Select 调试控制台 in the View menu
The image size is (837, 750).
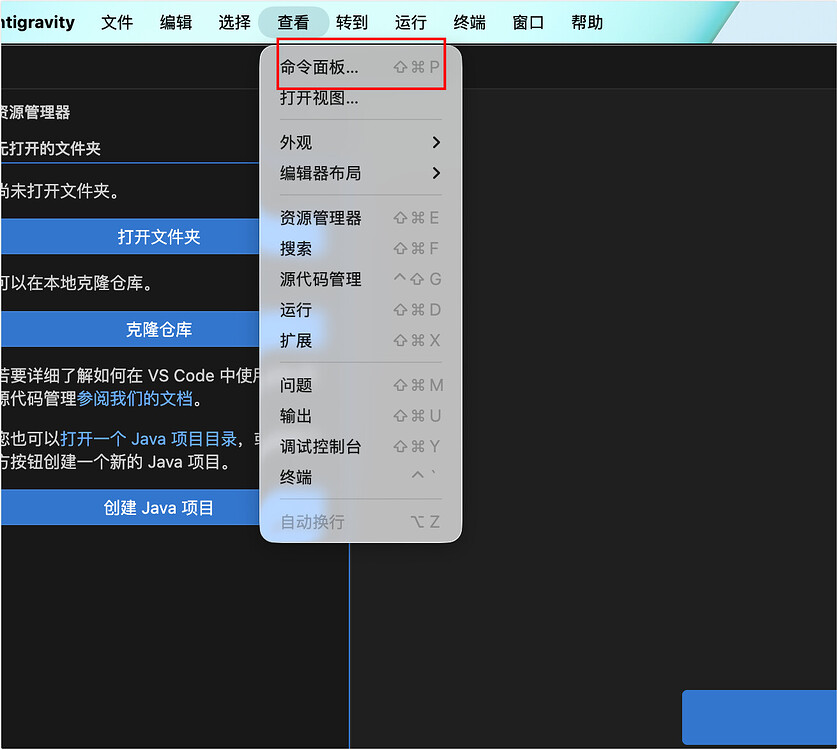coord(361,447)
